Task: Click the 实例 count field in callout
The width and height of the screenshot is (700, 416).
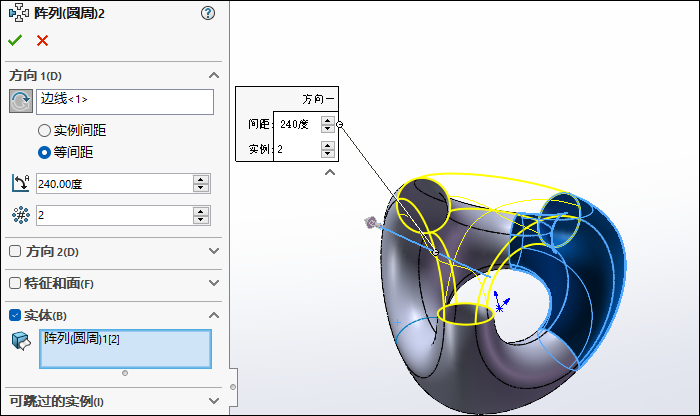Action: point(297,149)
